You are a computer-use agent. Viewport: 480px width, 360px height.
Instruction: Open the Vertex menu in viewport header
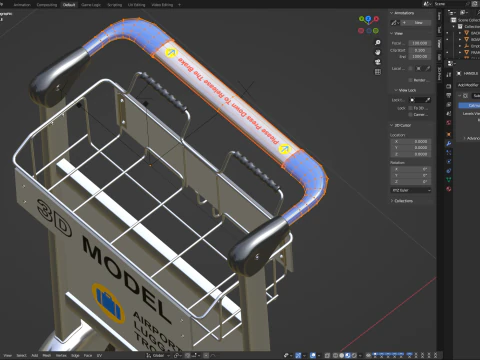click(x=61, y=356)
